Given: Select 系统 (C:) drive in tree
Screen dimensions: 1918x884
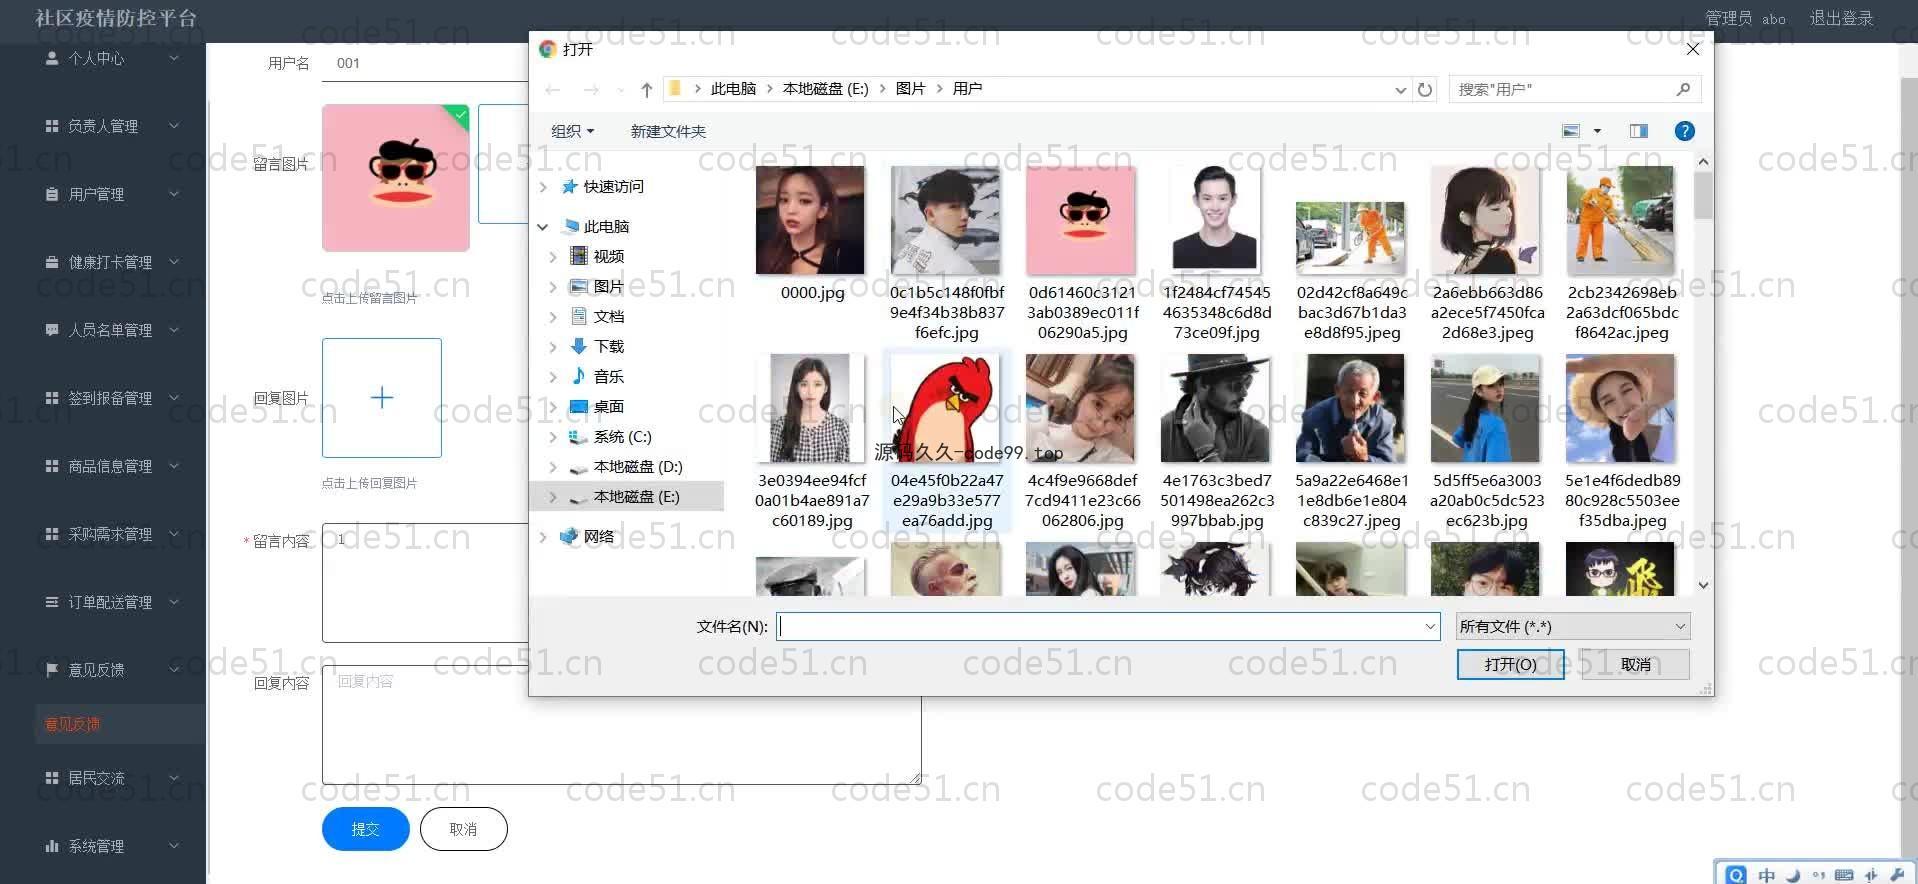Looking at the screenshot, I should (622, 437).
